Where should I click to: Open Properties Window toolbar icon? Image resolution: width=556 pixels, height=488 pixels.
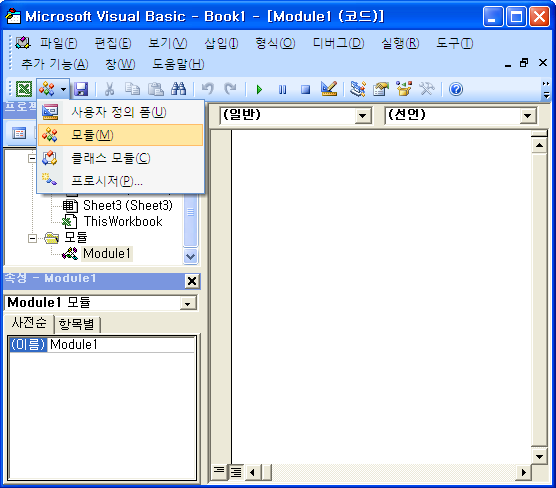[381, 89]
